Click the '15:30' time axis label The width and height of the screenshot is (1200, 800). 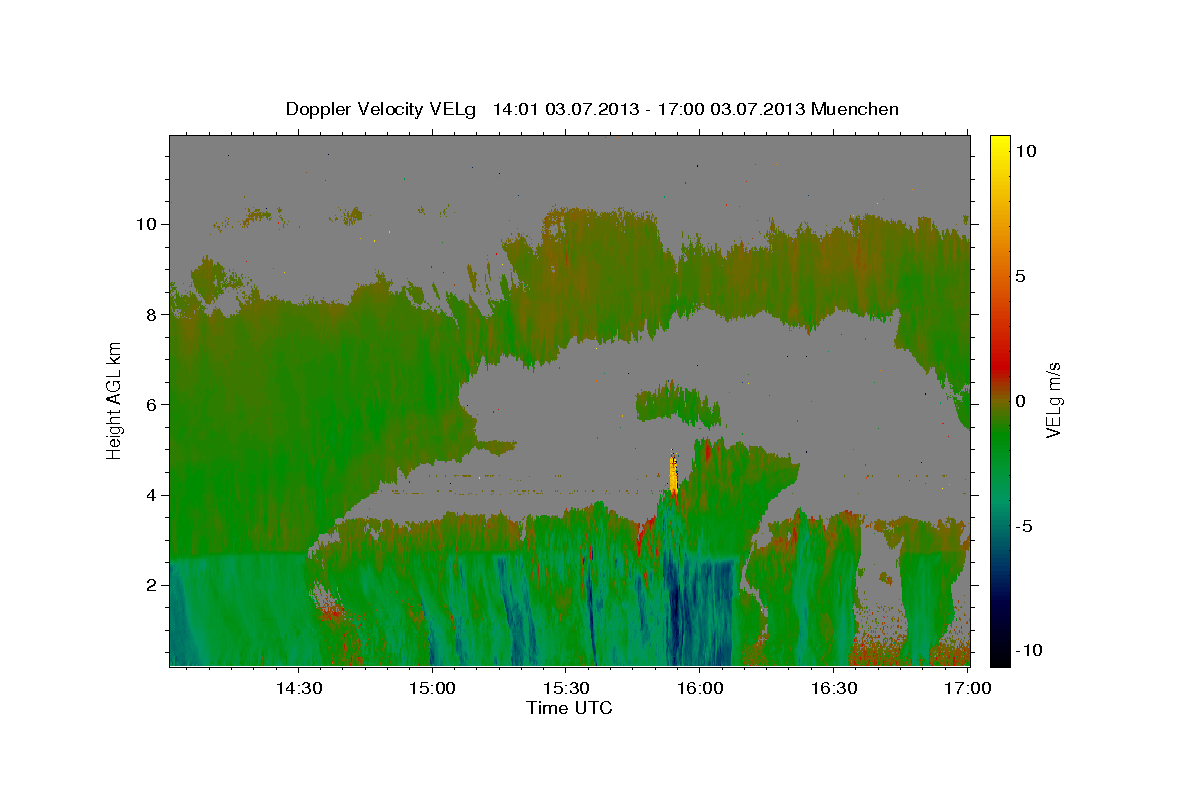[x=566, y=689]
